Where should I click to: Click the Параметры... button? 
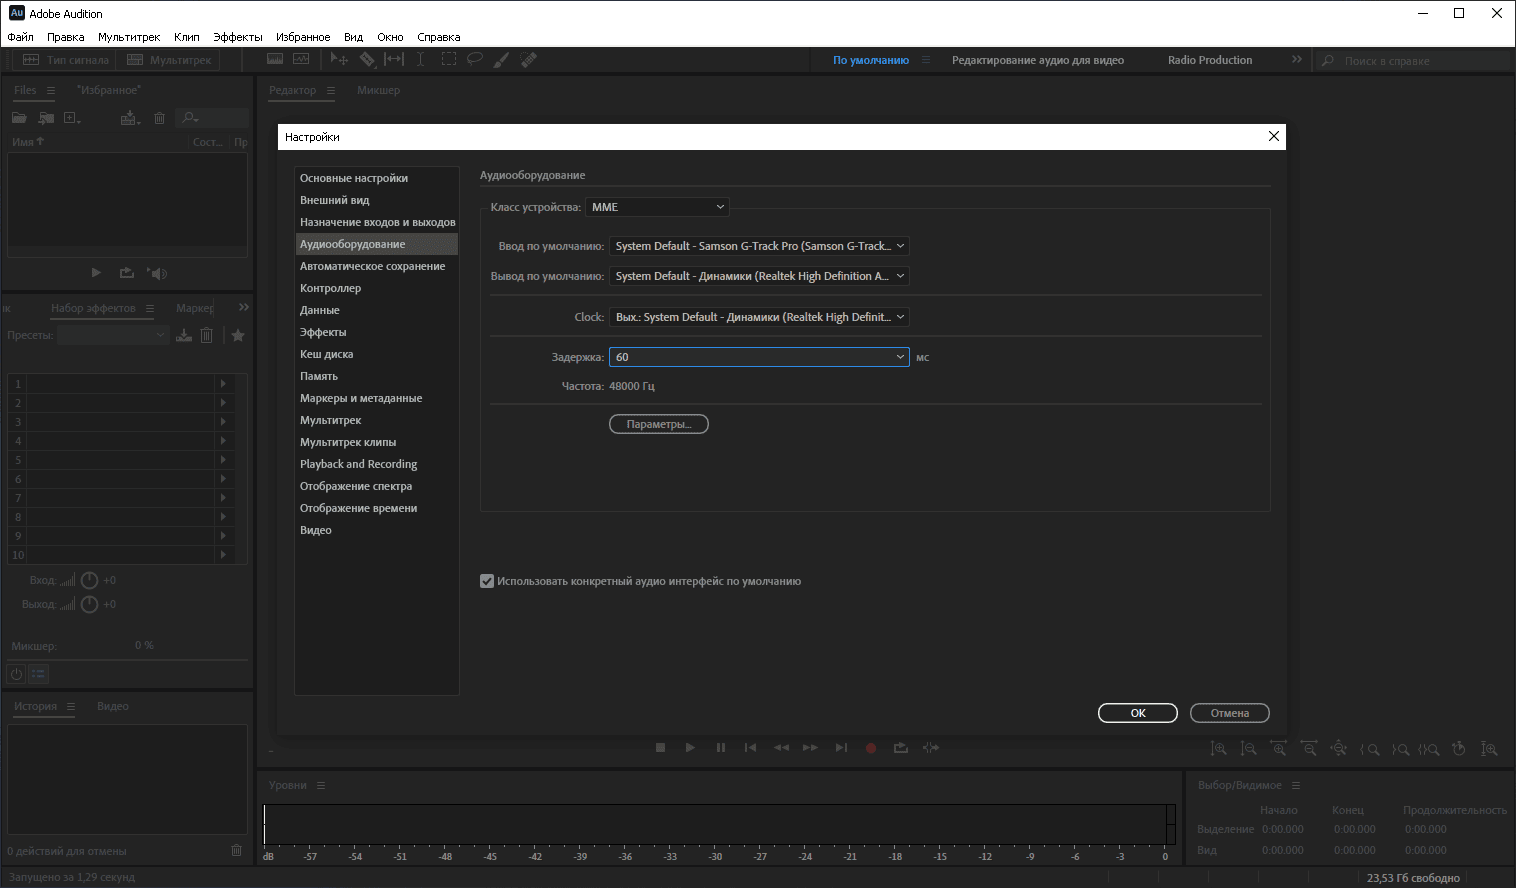point(659,424)
